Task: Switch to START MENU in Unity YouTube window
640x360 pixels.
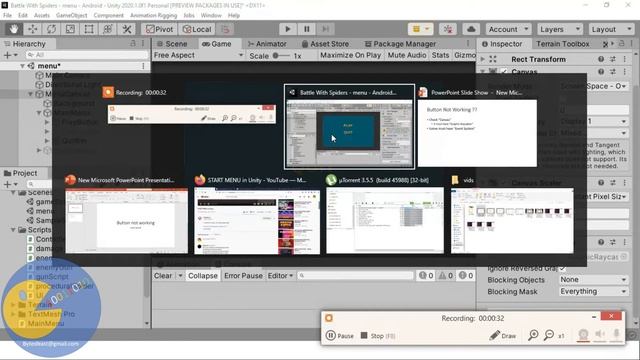Action: click(257, 221)
